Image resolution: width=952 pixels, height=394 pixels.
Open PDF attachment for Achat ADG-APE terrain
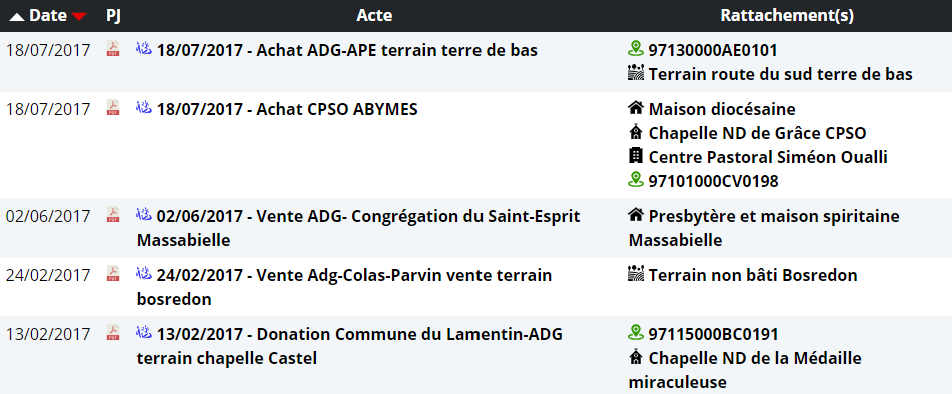point(113,49)
